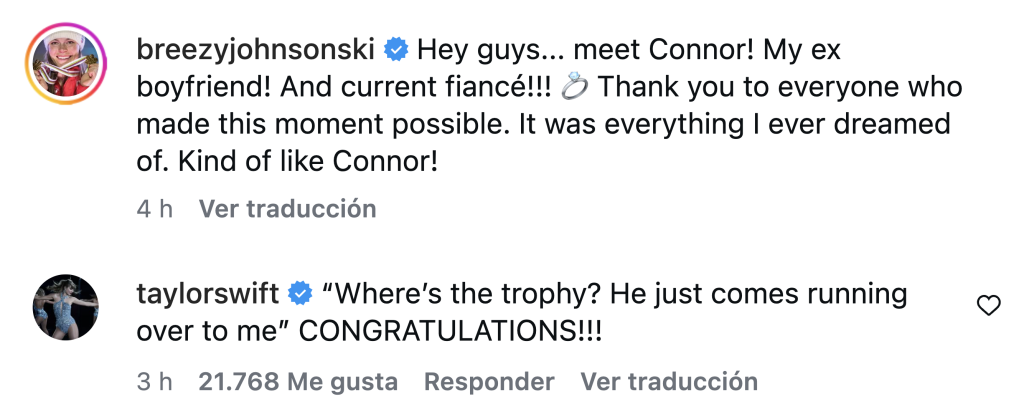1024x404 pixels.
Task: Like taylorswift's comment with the heart icon
Action: 988,307
